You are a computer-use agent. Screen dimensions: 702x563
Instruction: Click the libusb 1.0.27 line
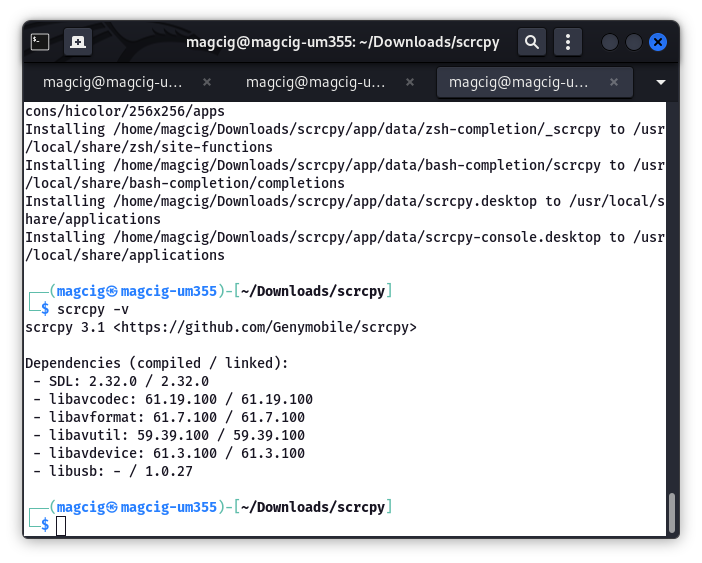click(113, 471)
